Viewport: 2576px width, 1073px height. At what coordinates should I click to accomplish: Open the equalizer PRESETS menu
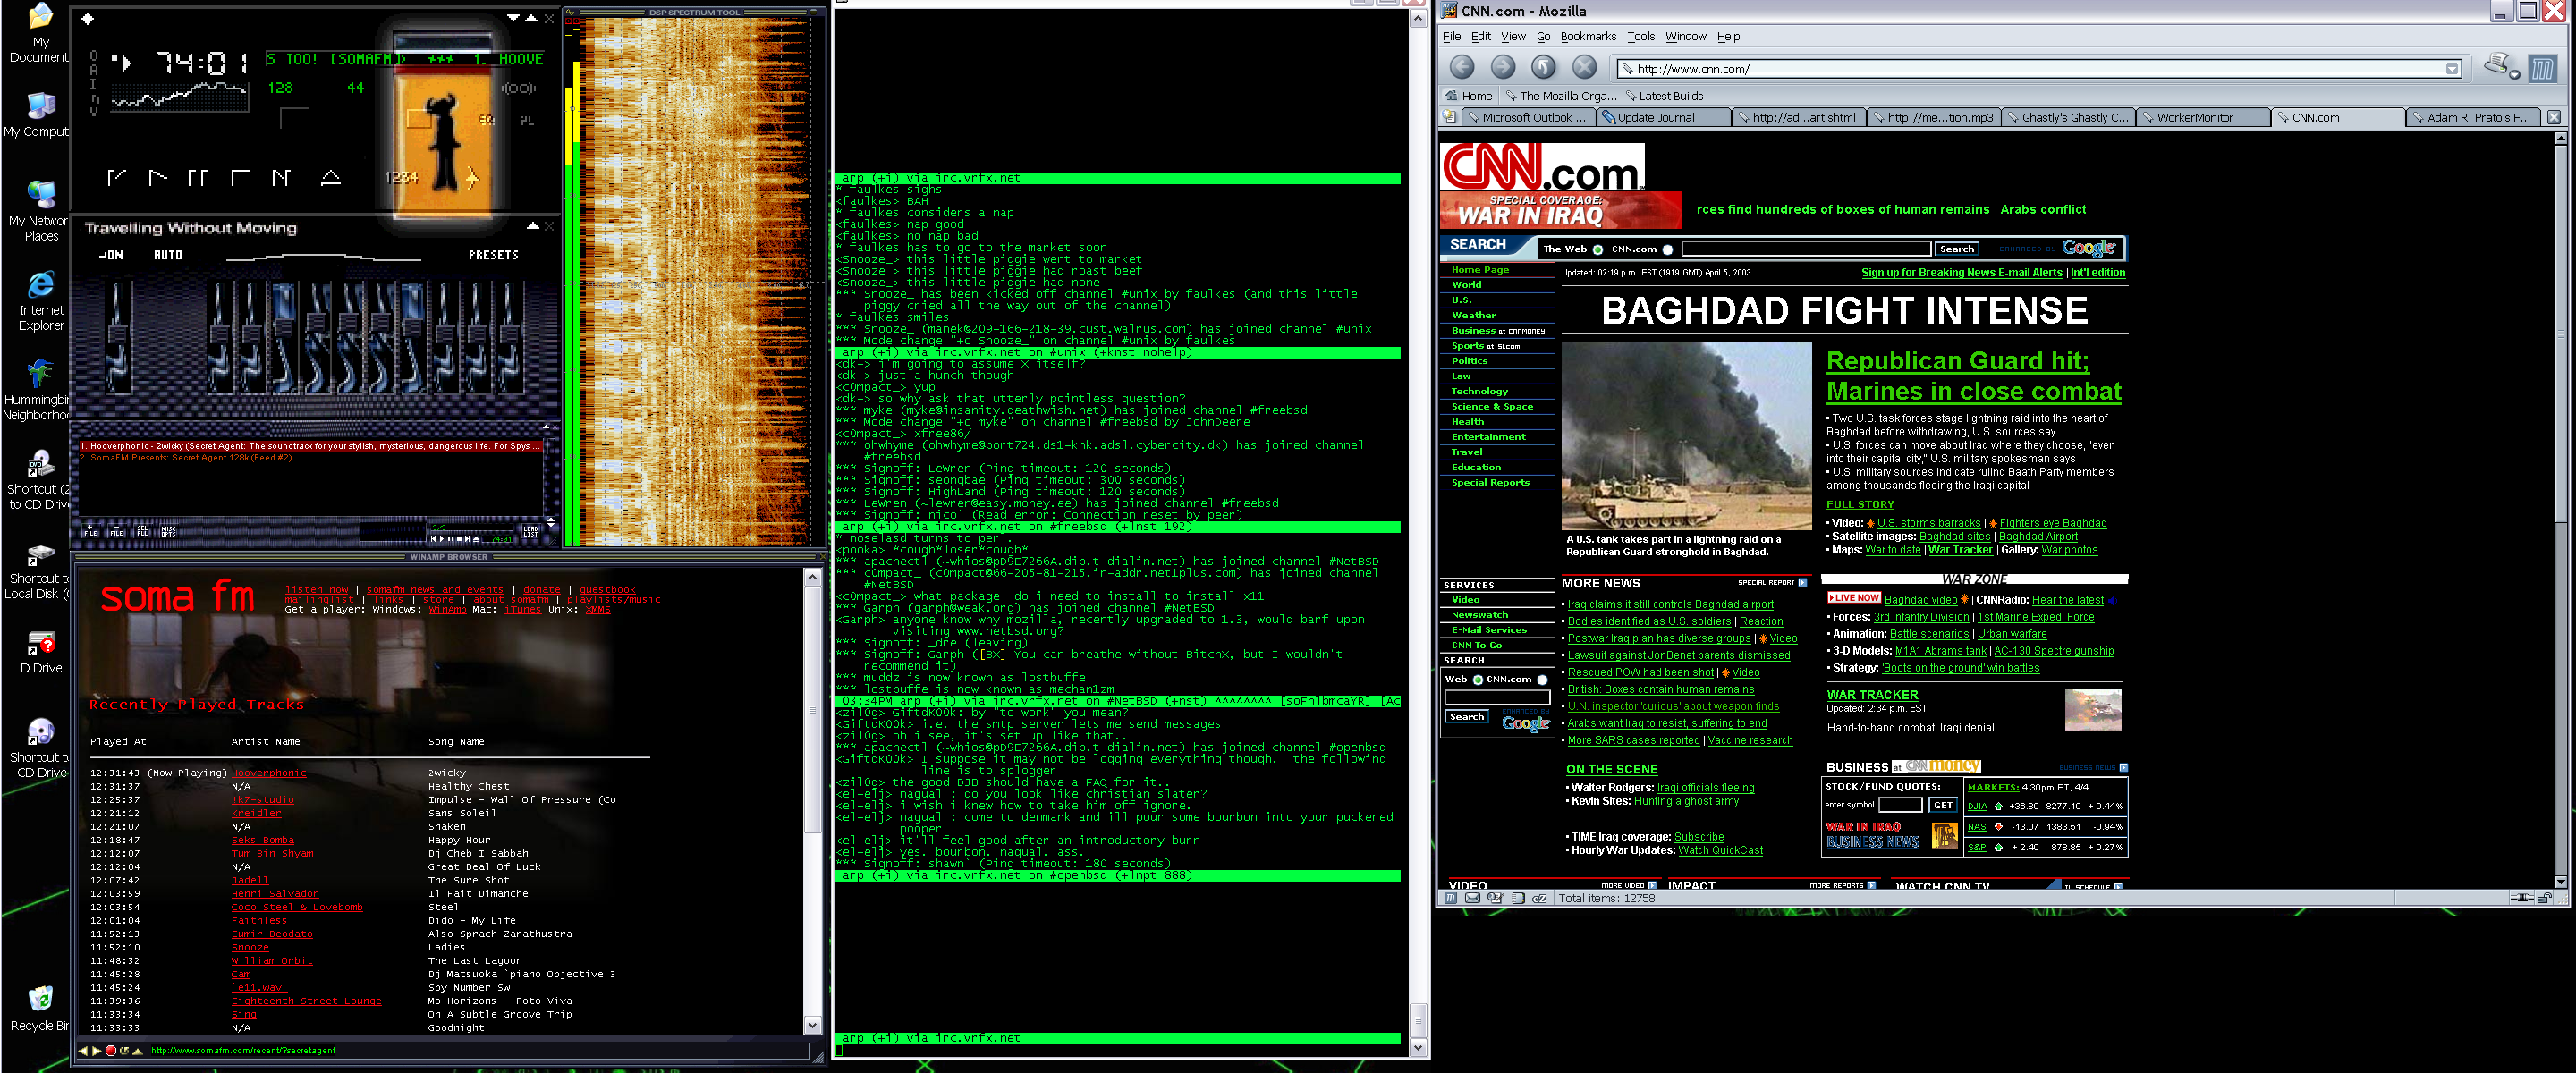(493, 255)
